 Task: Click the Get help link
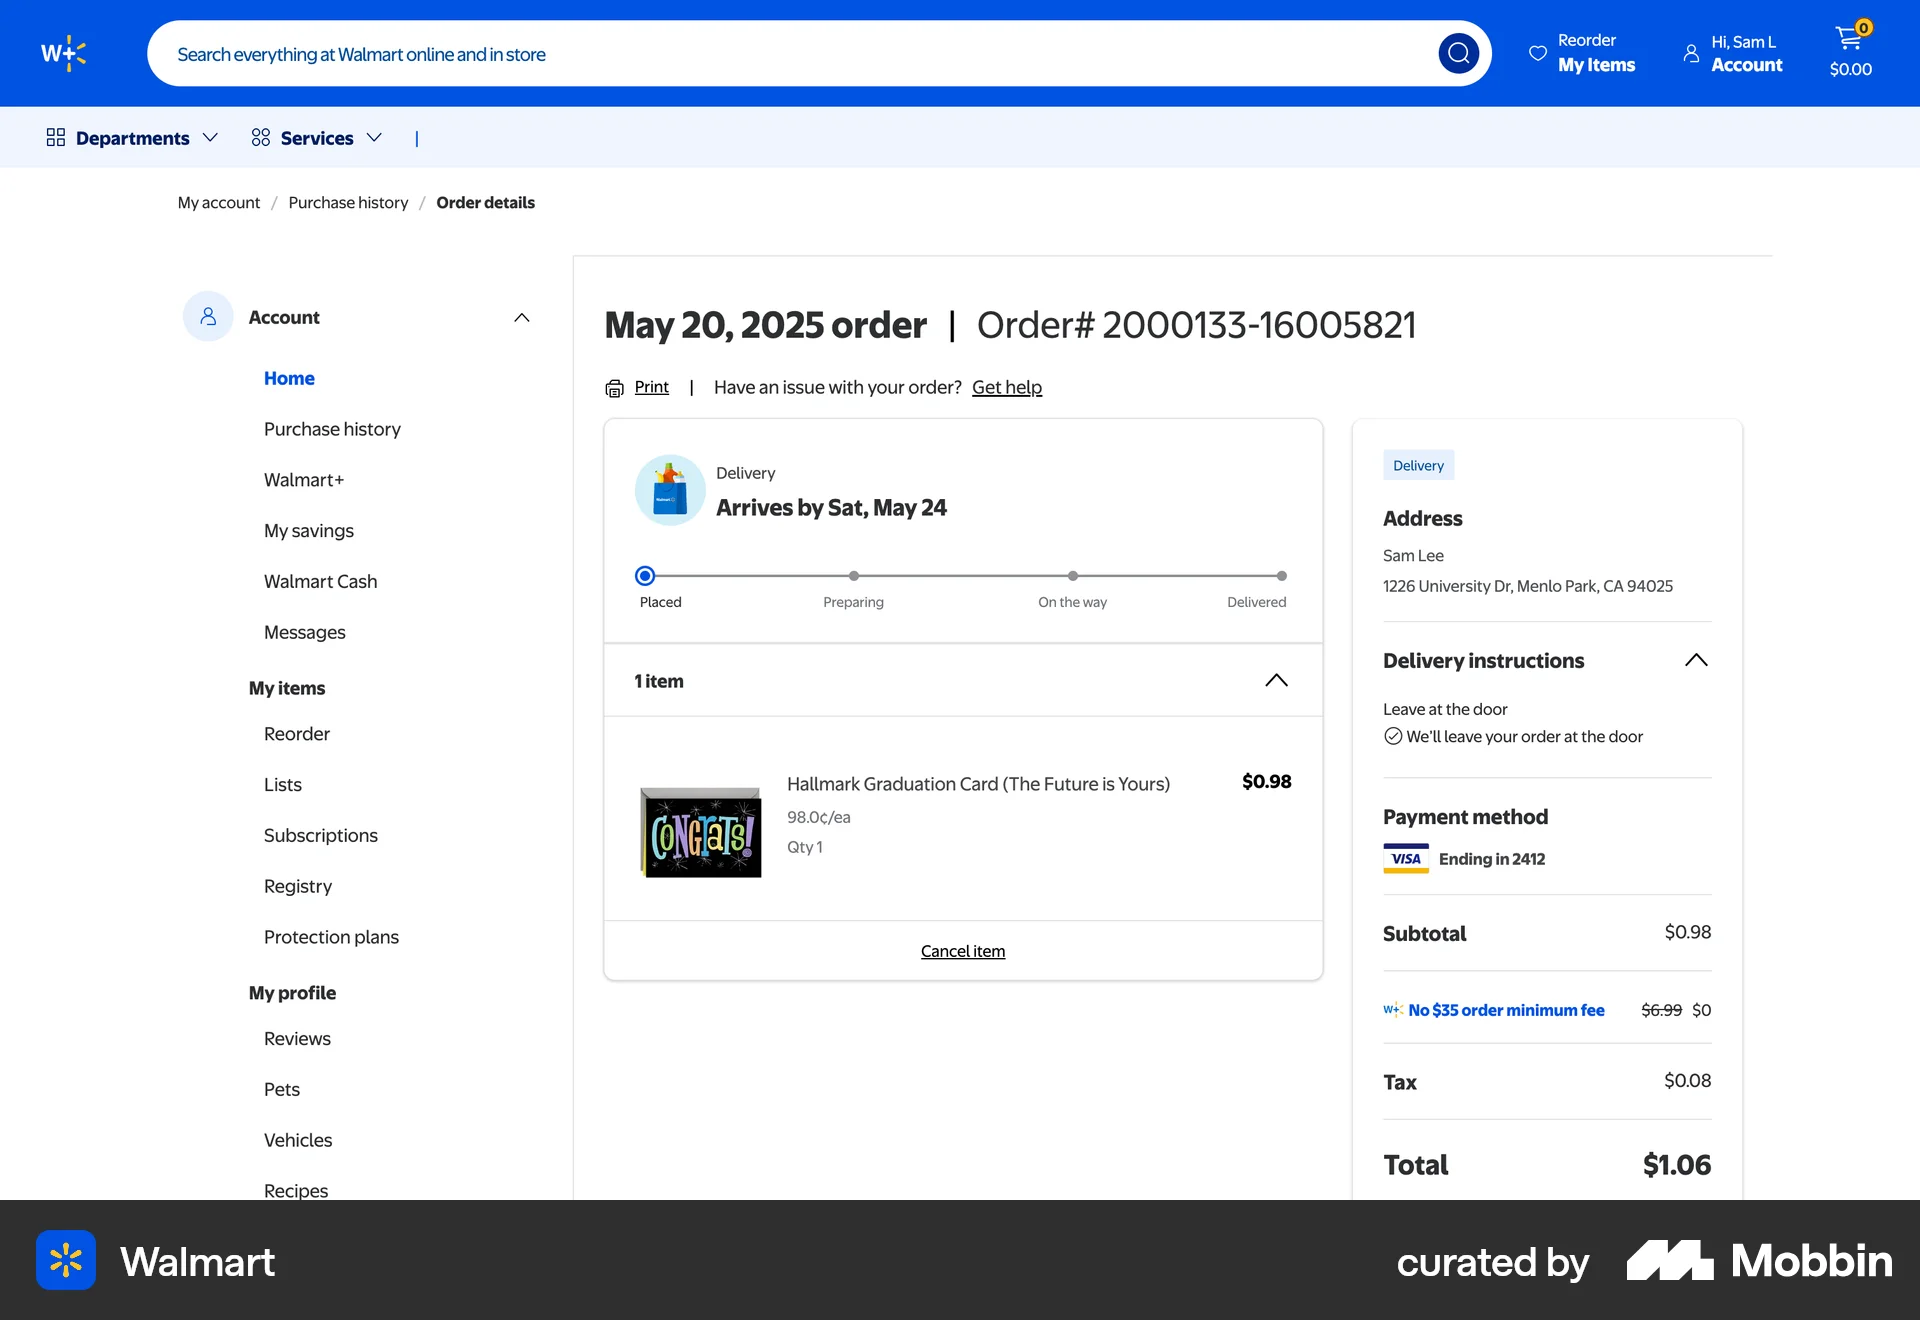[x=1007, y=387]
